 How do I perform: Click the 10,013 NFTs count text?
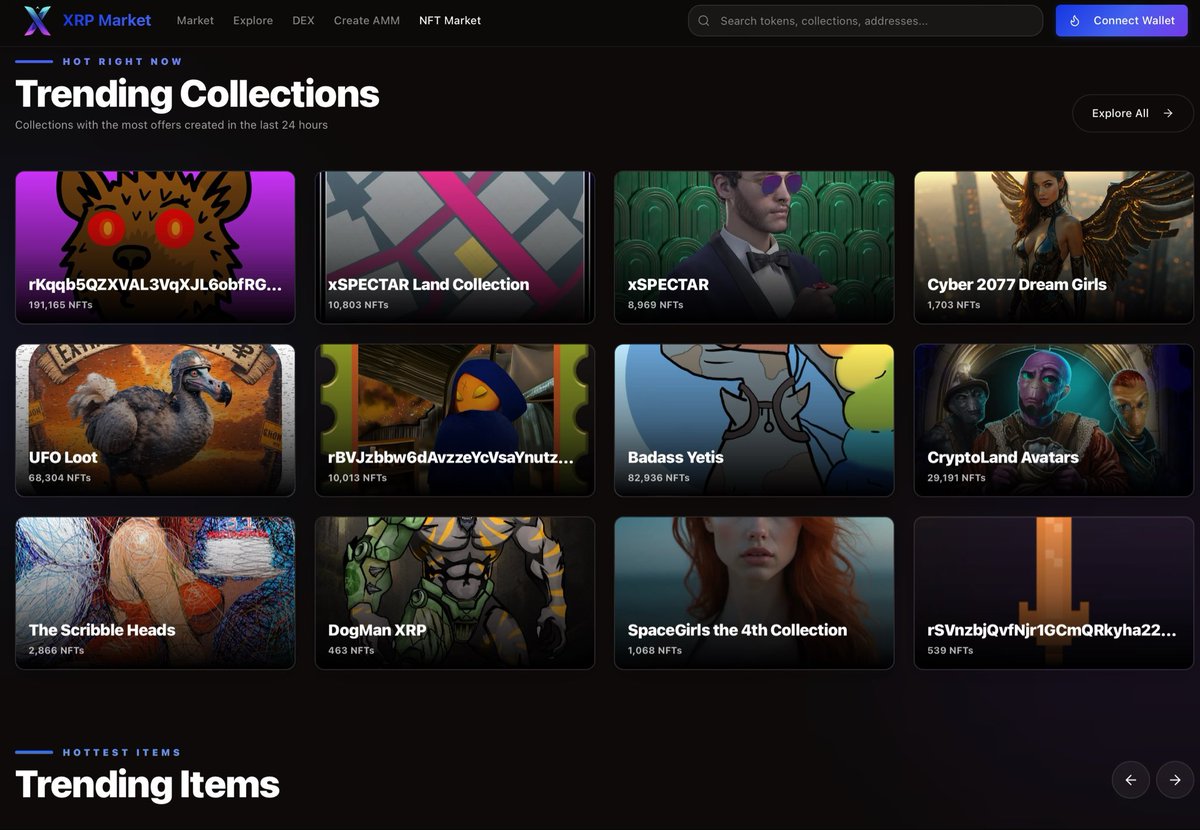[x=358, y=478]
